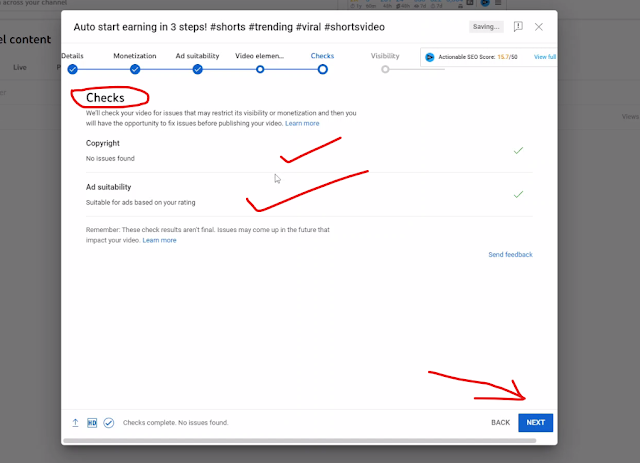Open the feedback flag icon in header
This screenshot has width=640, height=463.
coord(518,27)
